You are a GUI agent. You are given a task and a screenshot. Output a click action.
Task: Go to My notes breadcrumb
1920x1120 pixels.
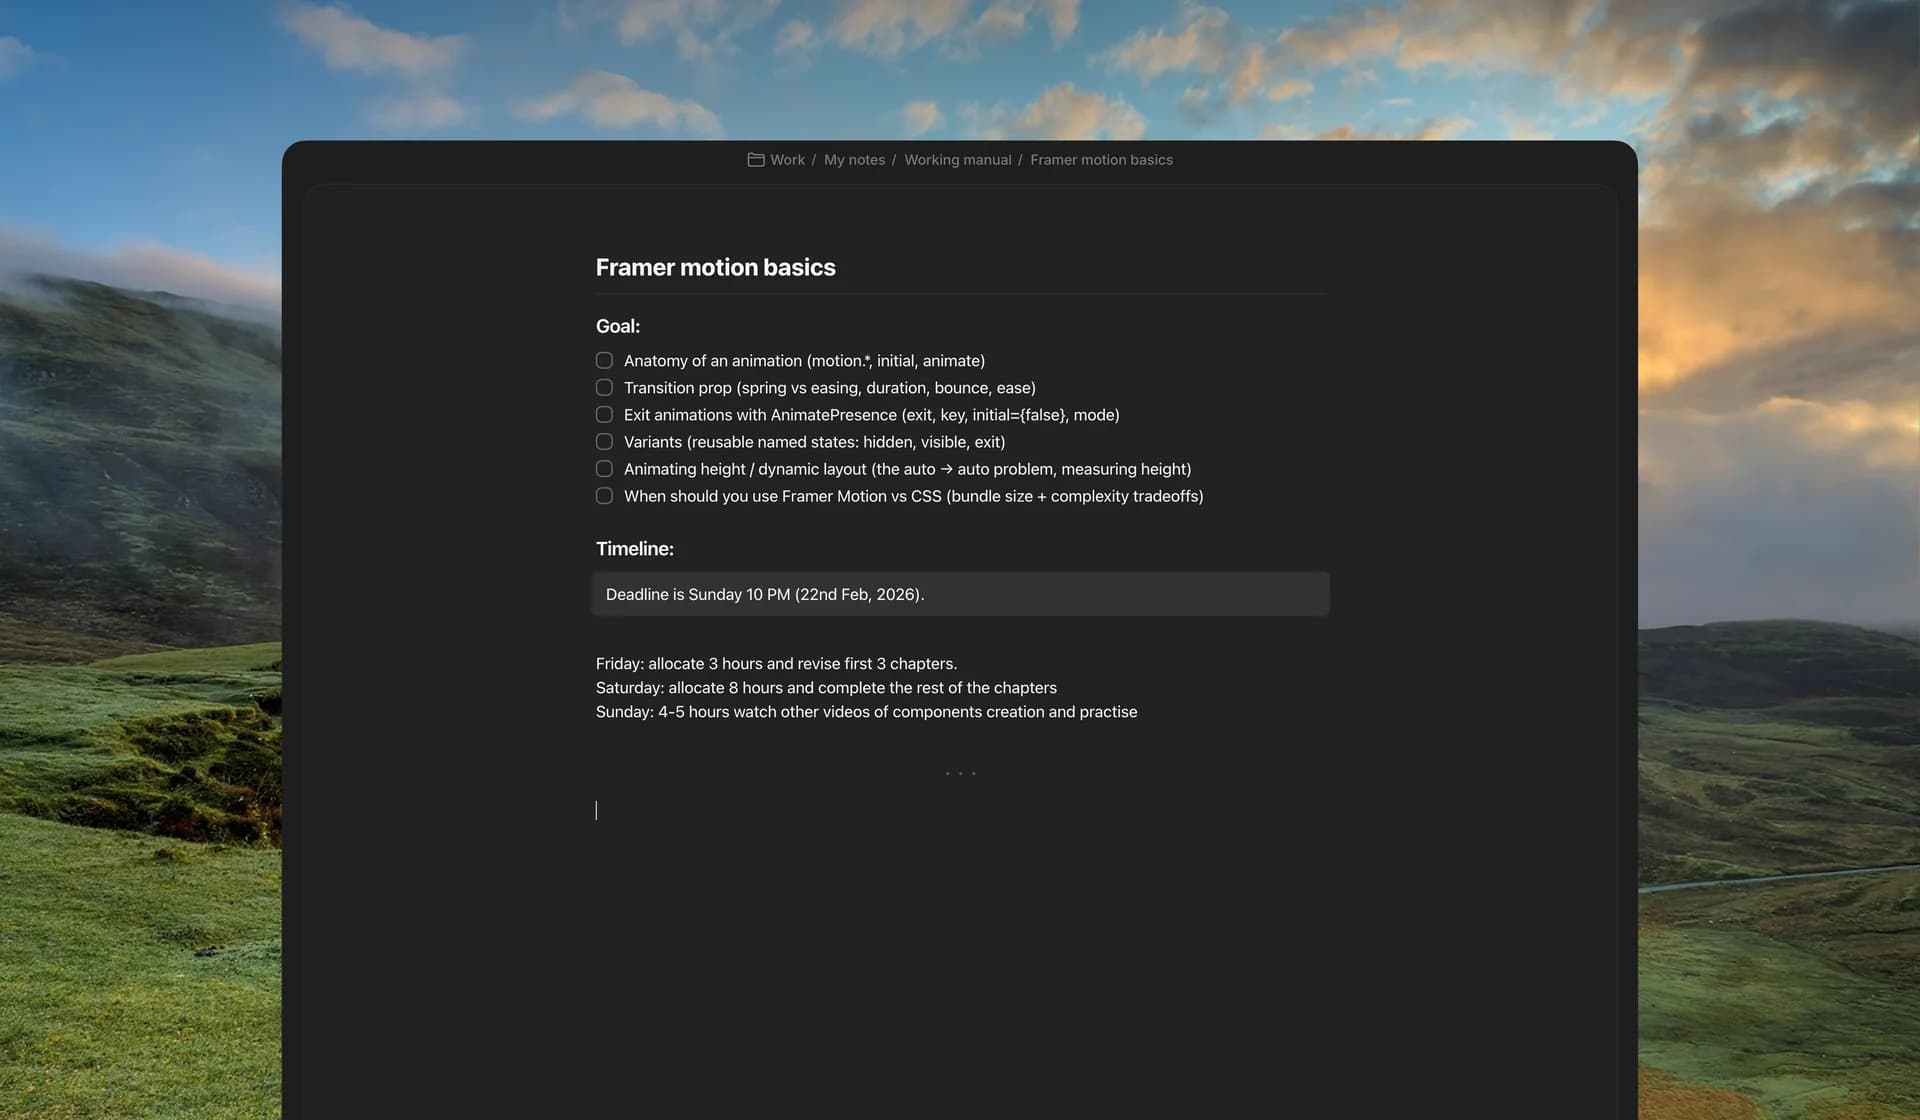coord(854,160)
